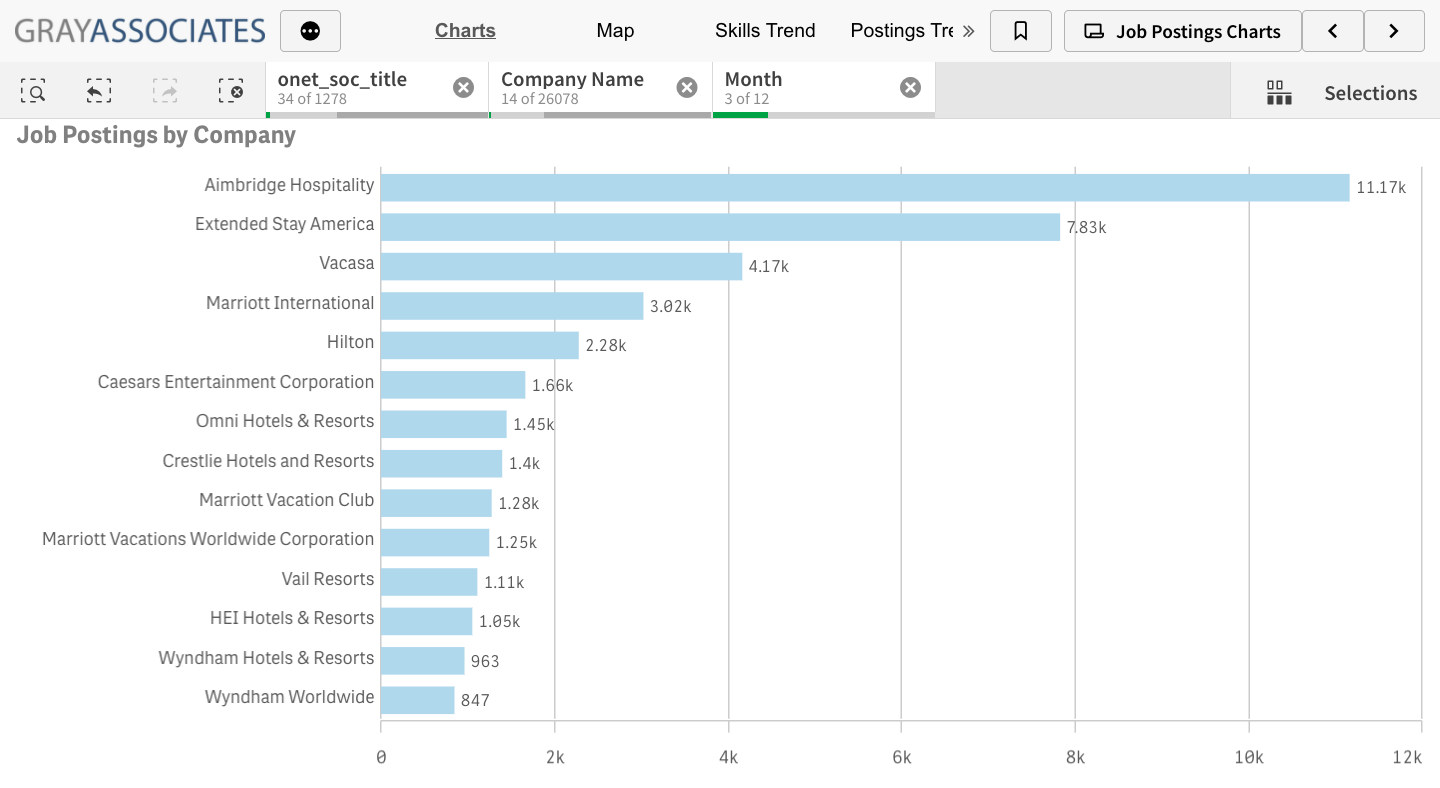Select the Vacasa bar
The width and height of the screenshot is (1440, 788).
pos(561,266)
